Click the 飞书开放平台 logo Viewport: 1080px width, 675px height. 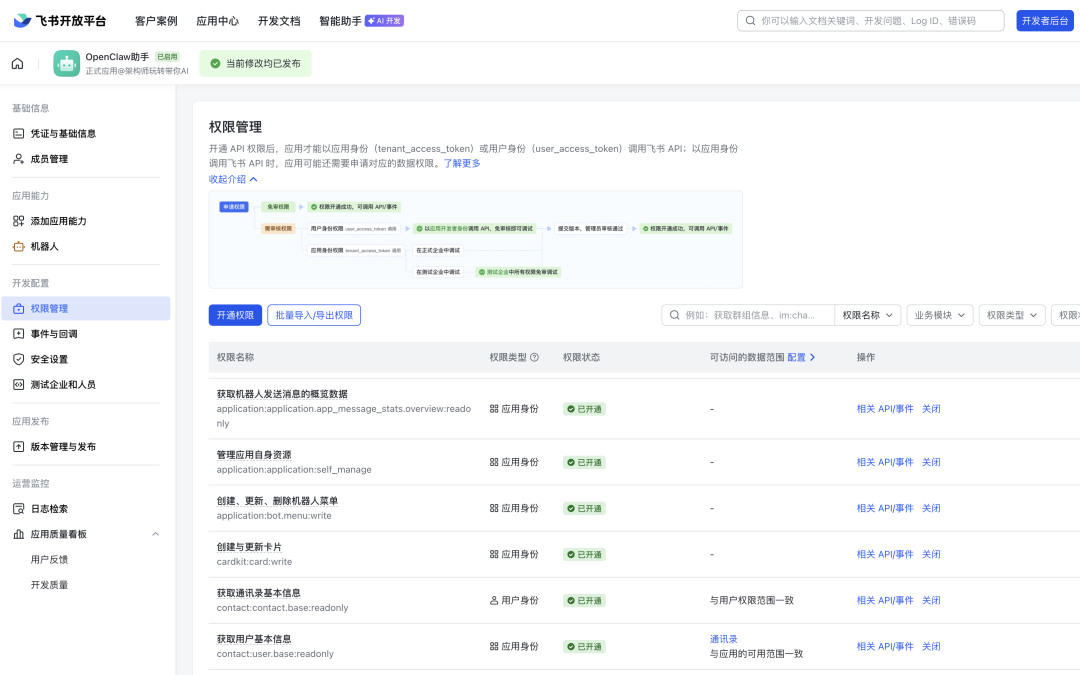[60, 19]
